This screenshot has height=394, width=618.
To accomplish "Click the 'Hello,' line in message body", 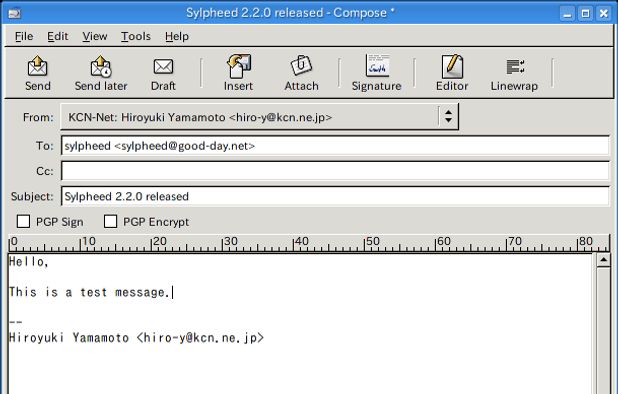I will pyautogui.click(x=29, y=262).
